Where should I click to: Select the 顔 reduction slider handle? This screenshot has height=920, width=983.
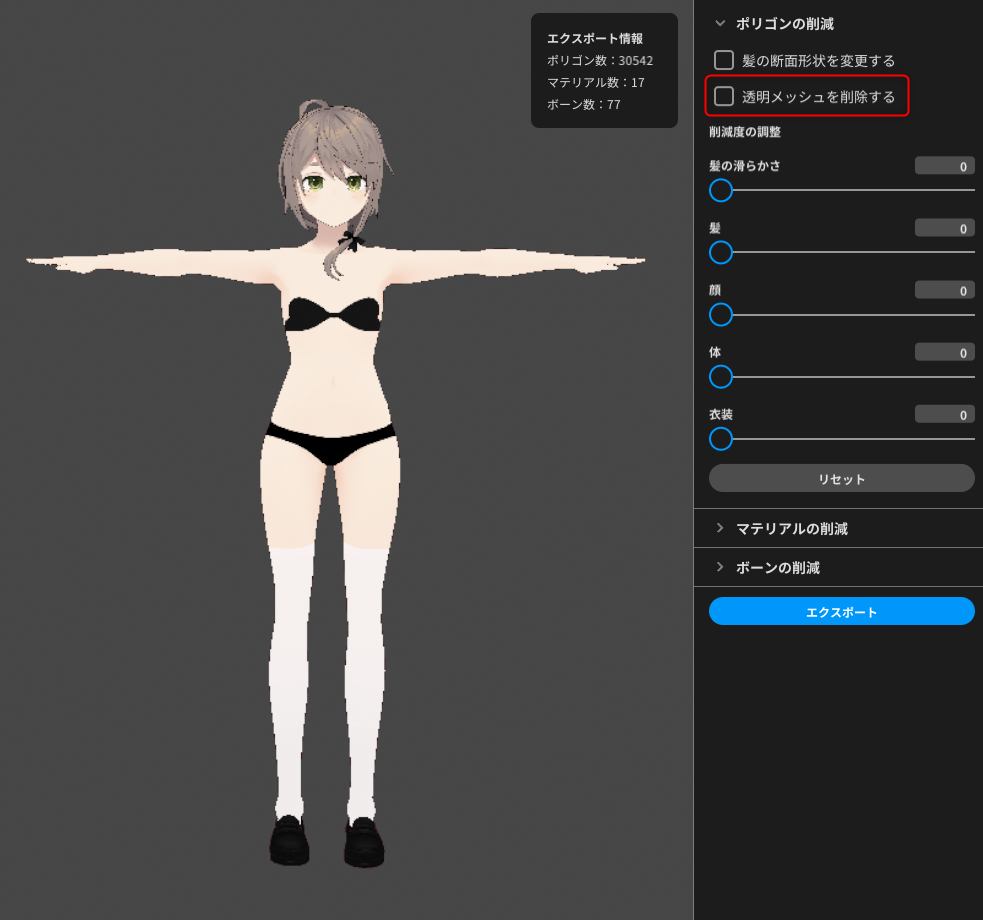[721, 315]
